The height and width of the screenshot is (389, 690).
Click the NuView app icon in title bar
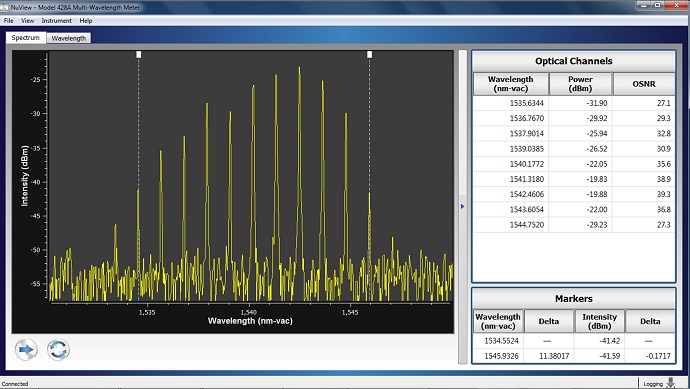[4, 7]
